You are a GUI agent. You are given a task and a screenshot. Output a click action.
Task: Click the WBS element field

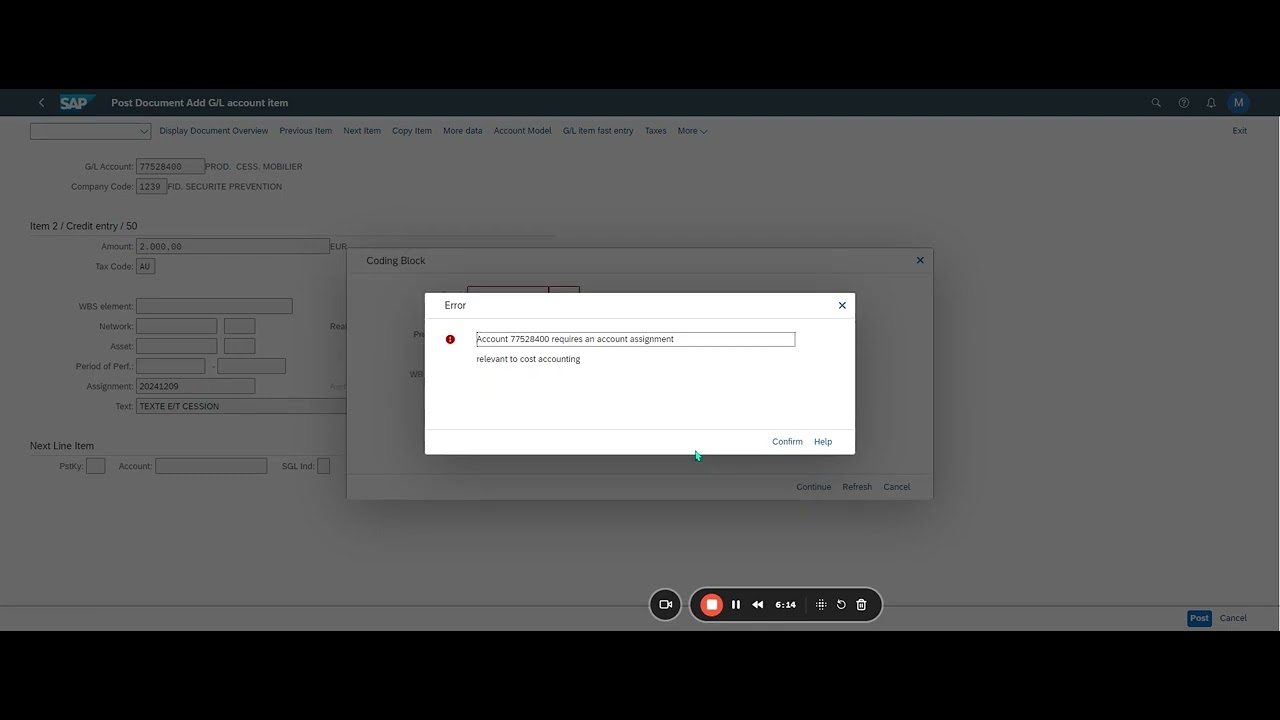pyautogui.click(x=214, y=306)
